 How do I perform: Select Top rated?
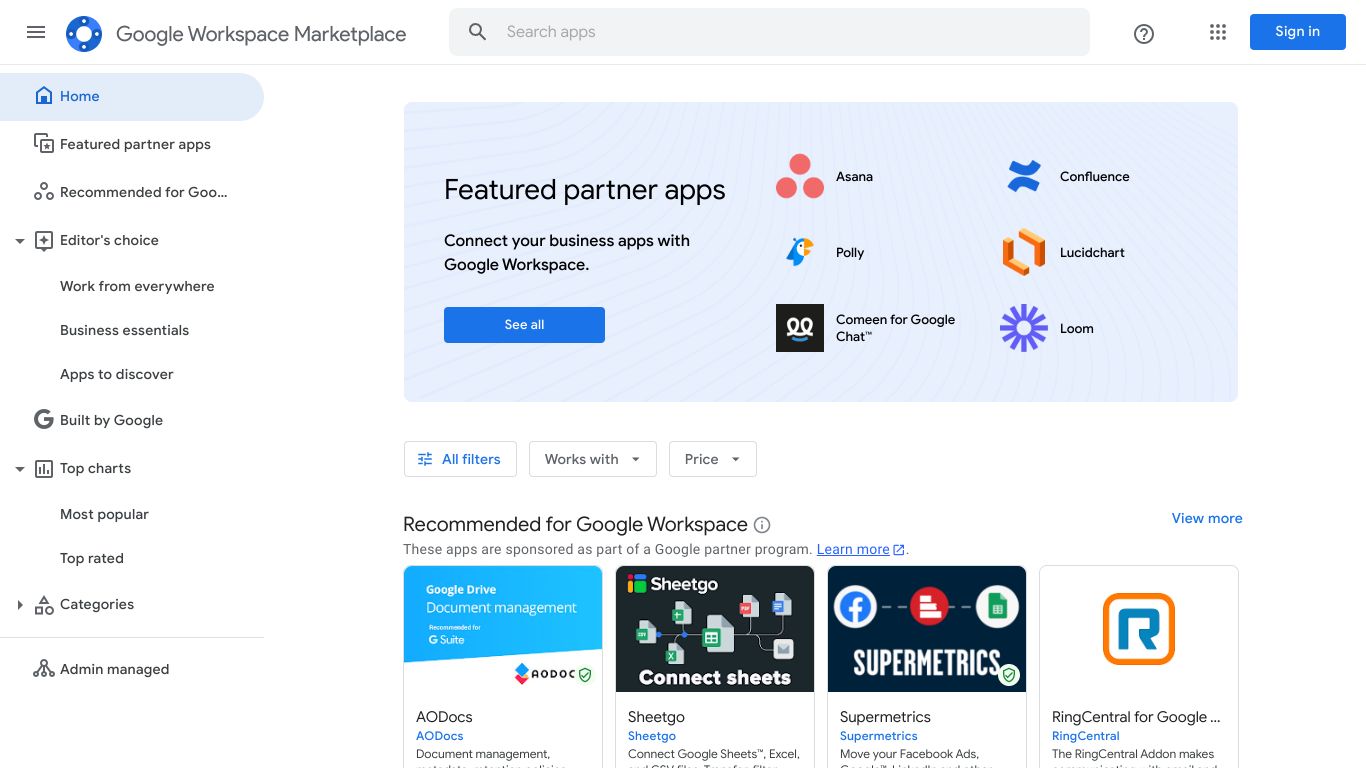92,558
